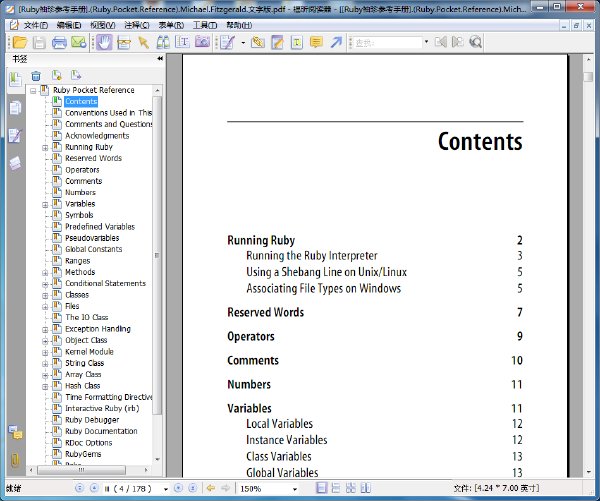Viewport: 600px width, 501px height.
Task: Collapse the Ruby Pocket Reference root node
Action: [33, 91]
